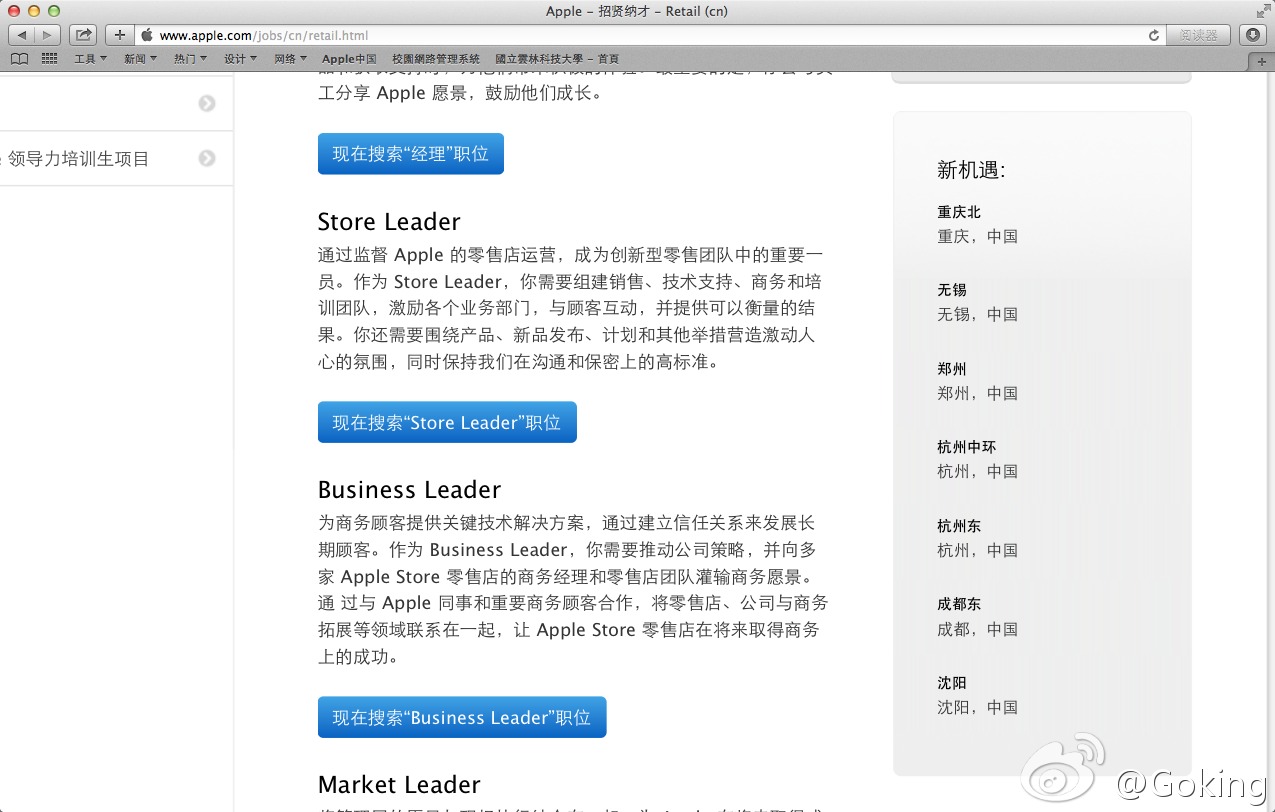
Task: Open the 无锡 job opportunity
Action: coord(952,290)
